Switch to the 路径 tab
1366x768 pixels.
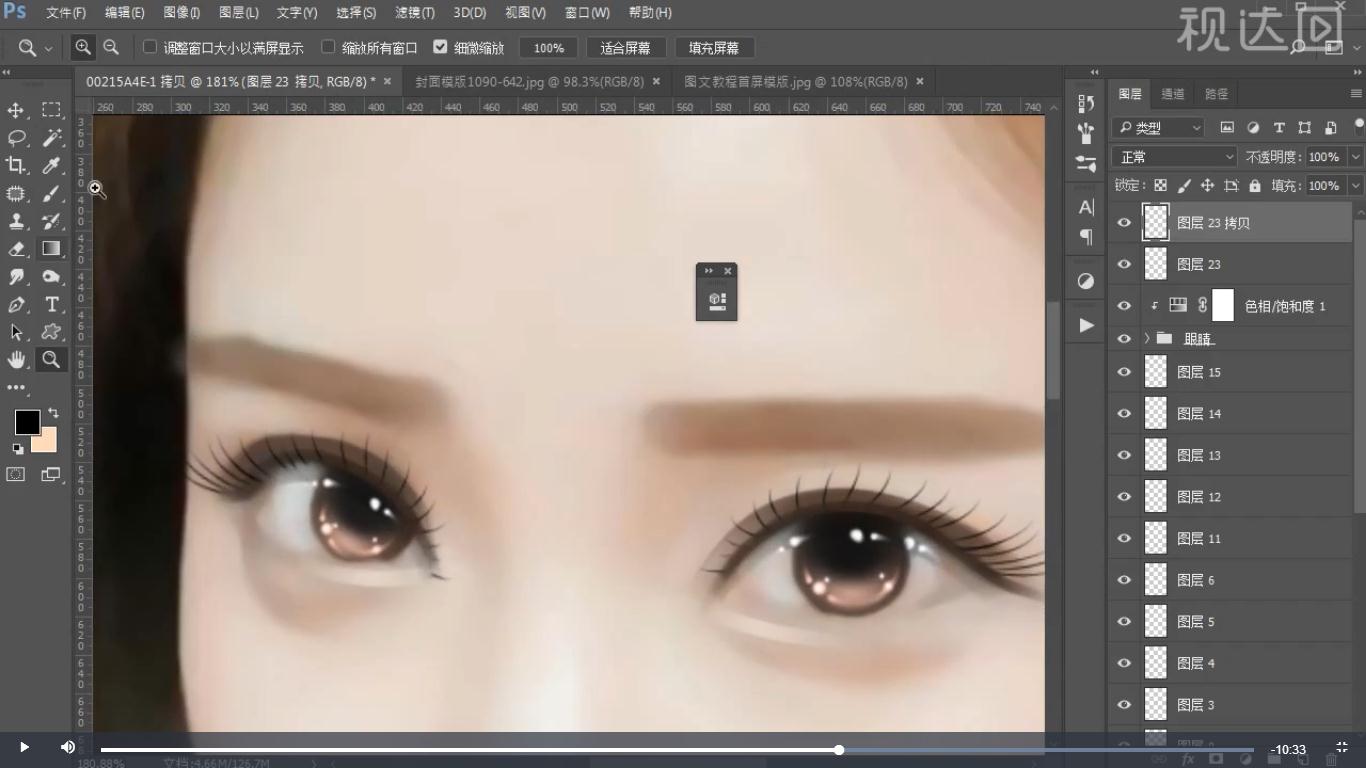point(1216,94)
